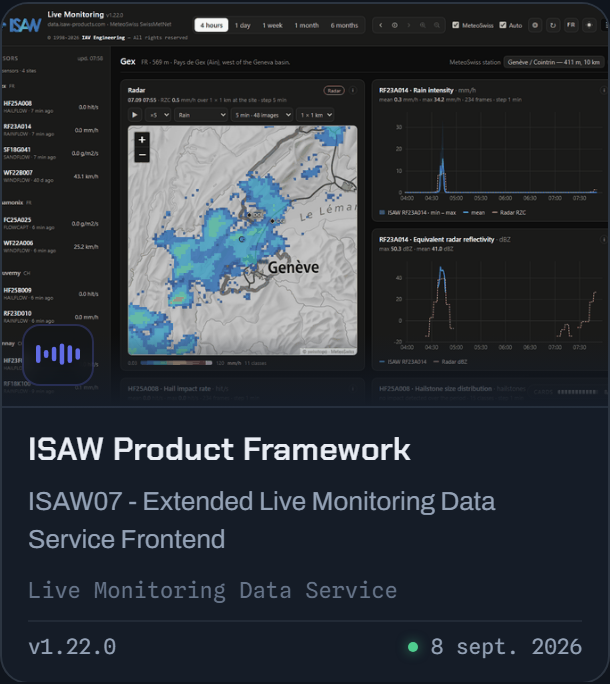Switch to the 1 day range
The image size is (610, 684).
(x=243, y=25)
